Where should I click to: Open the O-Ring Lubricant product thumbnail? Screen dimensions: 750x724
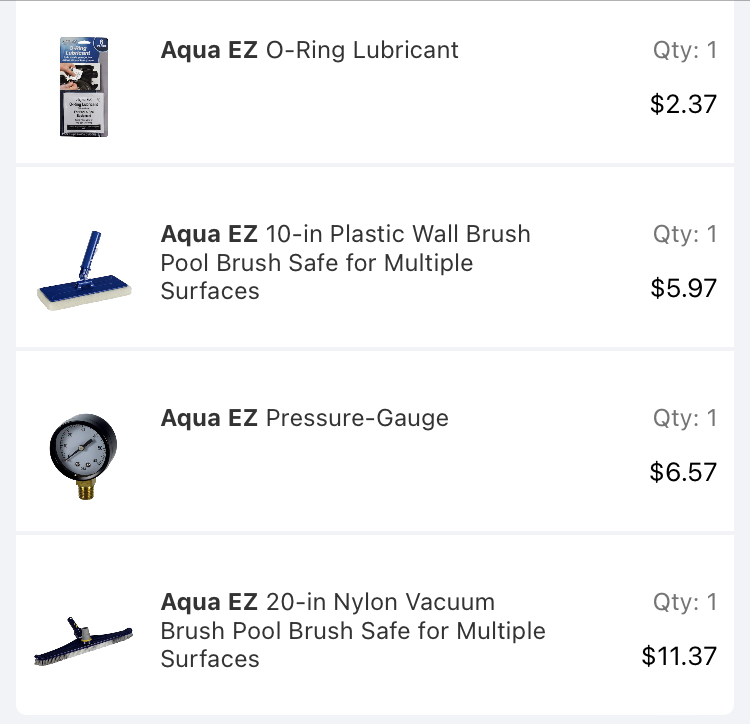[x=84, y=87]
